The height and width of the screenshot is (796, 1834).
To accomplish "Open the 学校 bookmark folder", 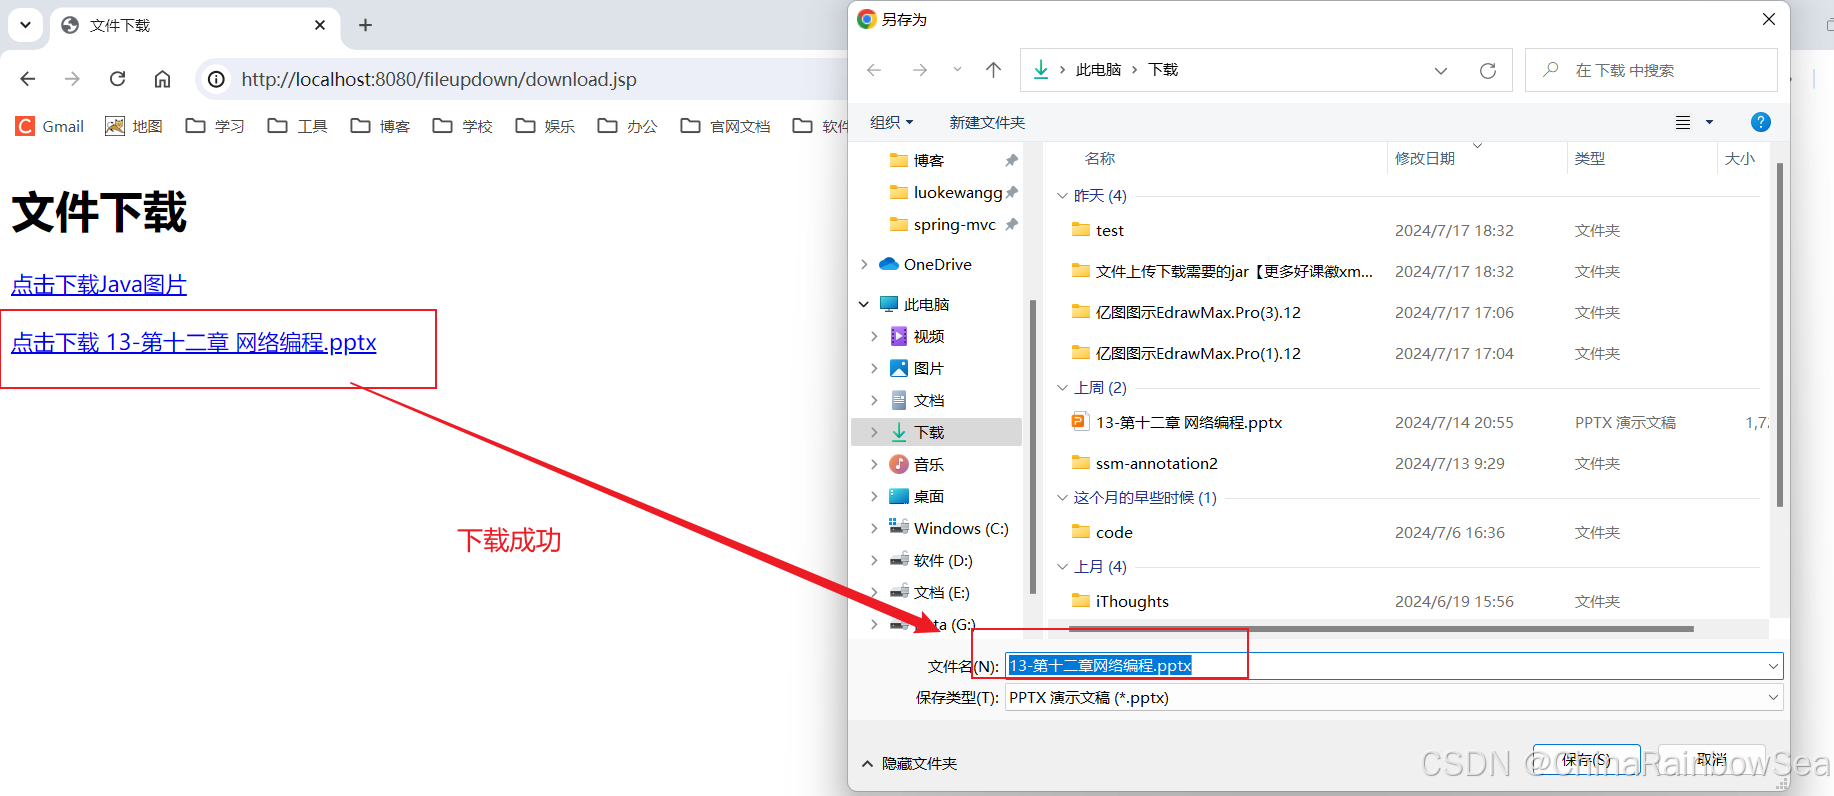I will (462, 126).
